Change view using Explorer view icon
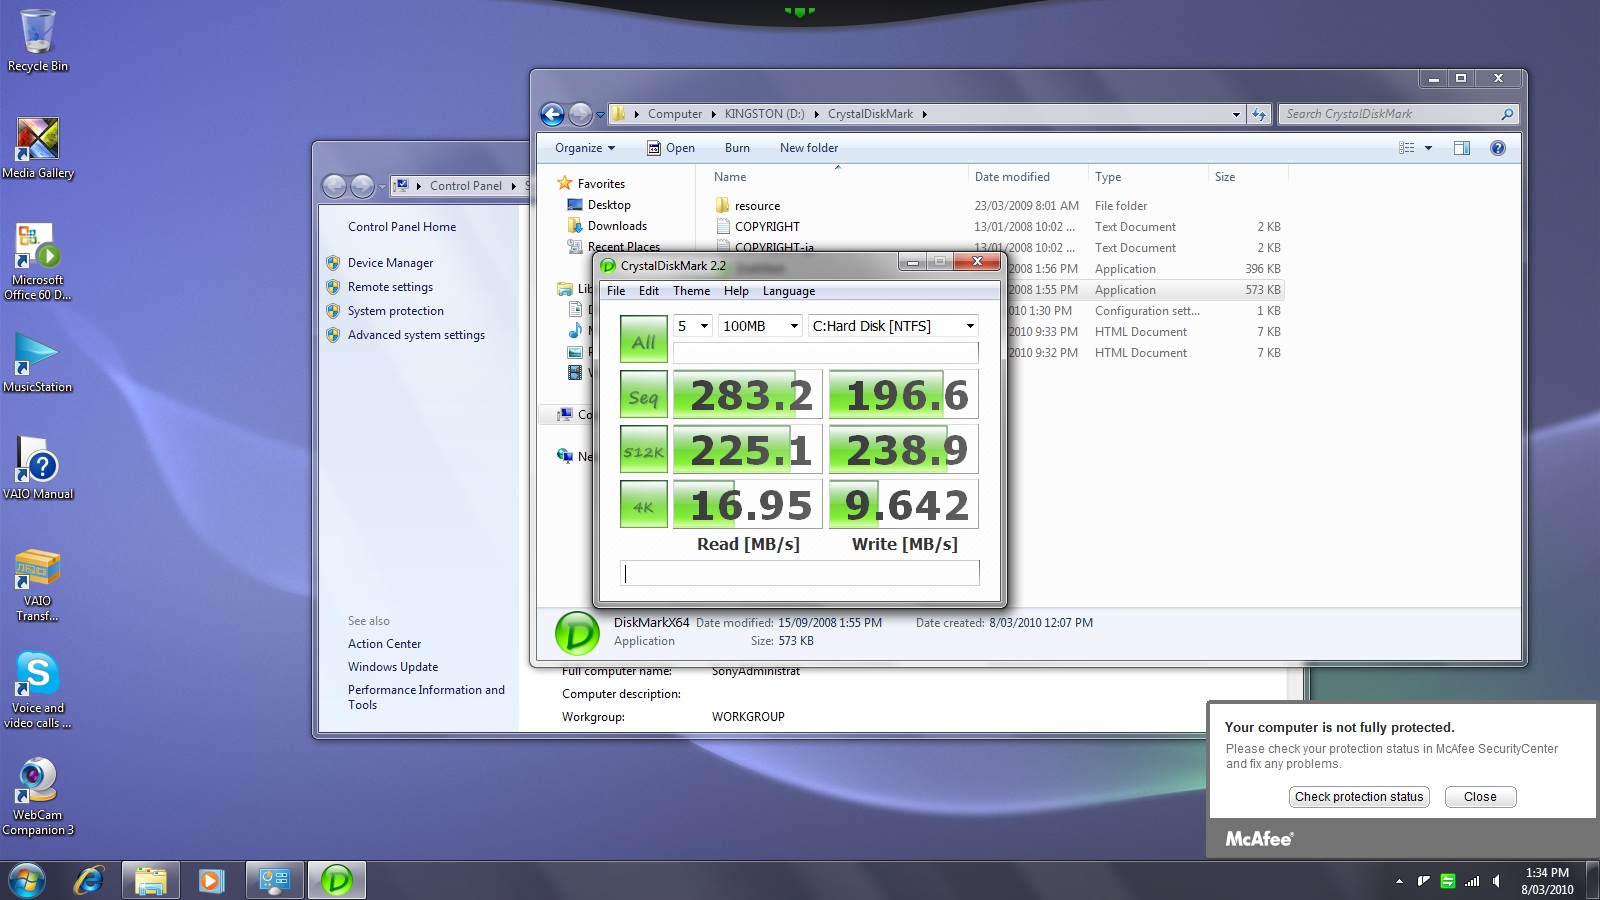Screen dimensions: 1600x900 coord(1406,148)
